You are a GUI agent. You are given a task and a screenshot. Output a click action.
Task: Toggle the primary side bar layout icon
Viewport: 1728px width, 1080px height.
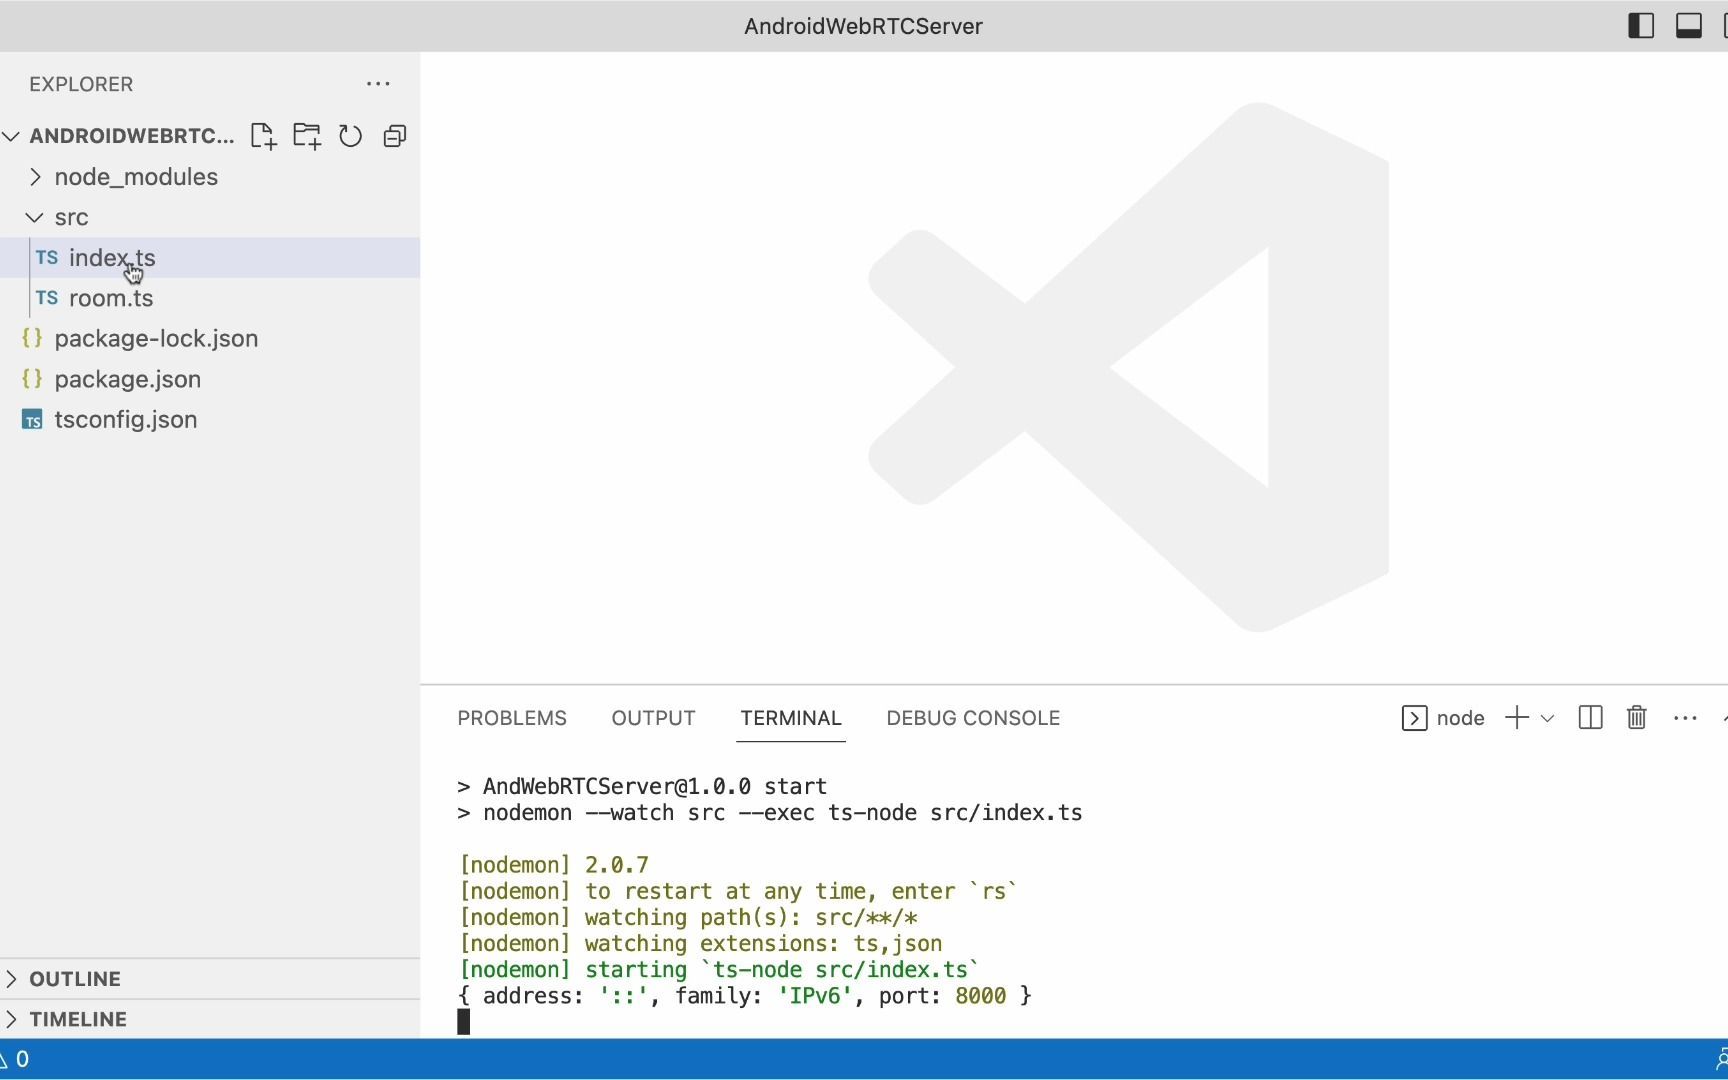tap(1641, 26)
